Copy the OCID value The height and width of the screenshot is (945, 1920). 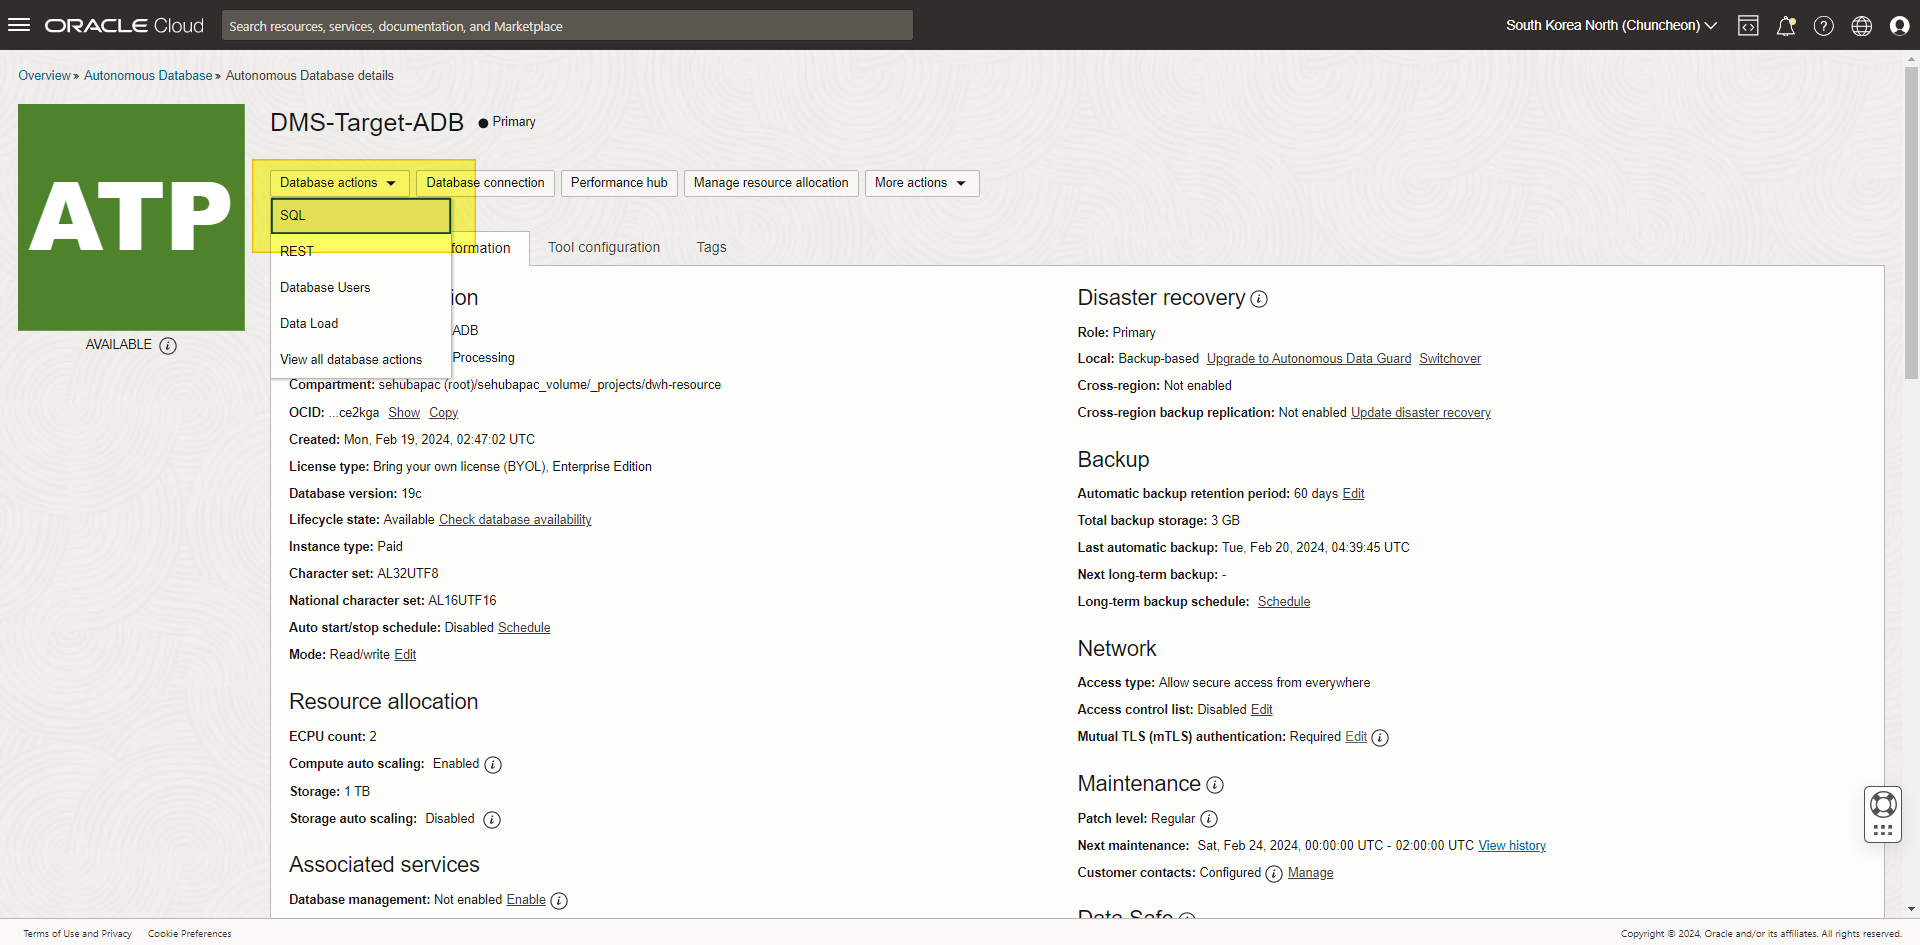click(x=443, y=413)
